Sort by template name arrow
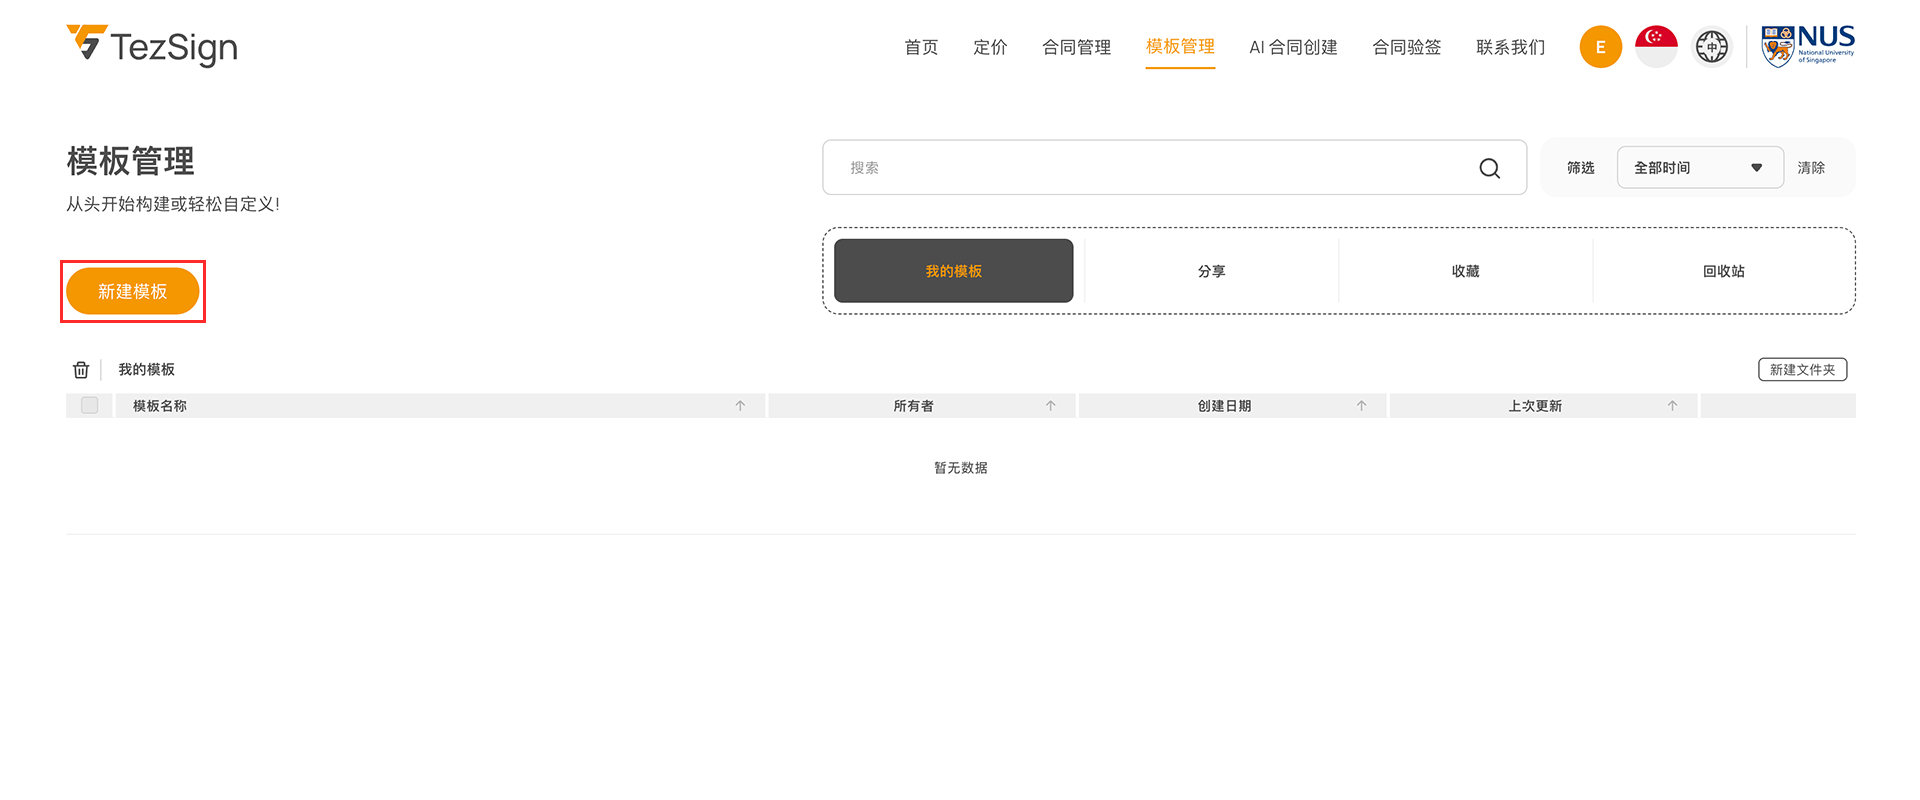1920x800 pixels. (740, 406)
